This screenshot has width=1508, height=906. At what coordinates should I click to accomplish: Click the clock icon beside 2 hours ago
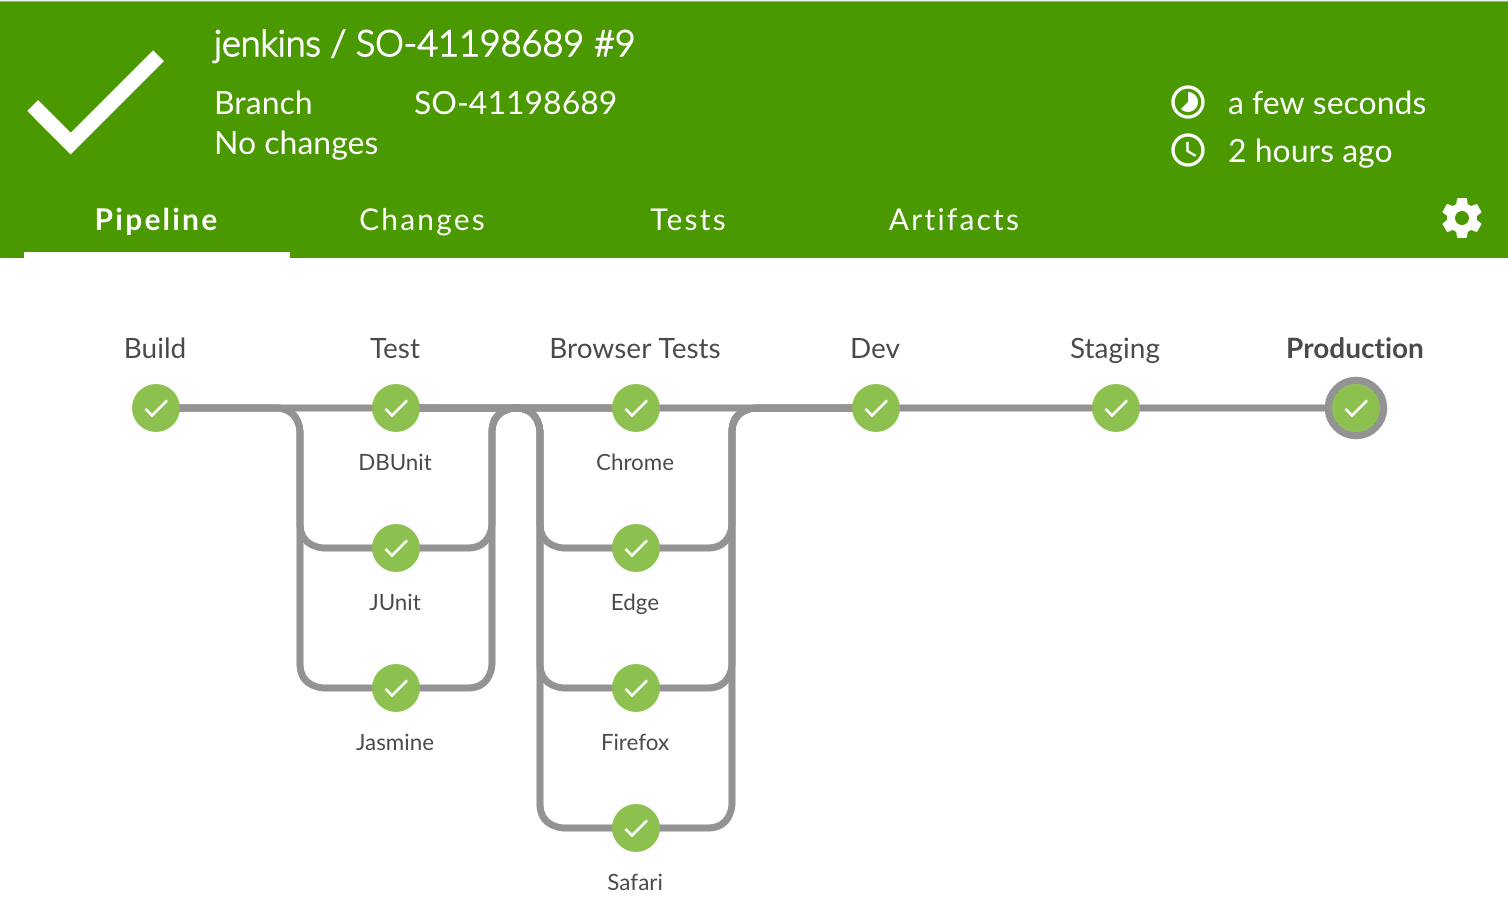click(x=1188, y=151)
